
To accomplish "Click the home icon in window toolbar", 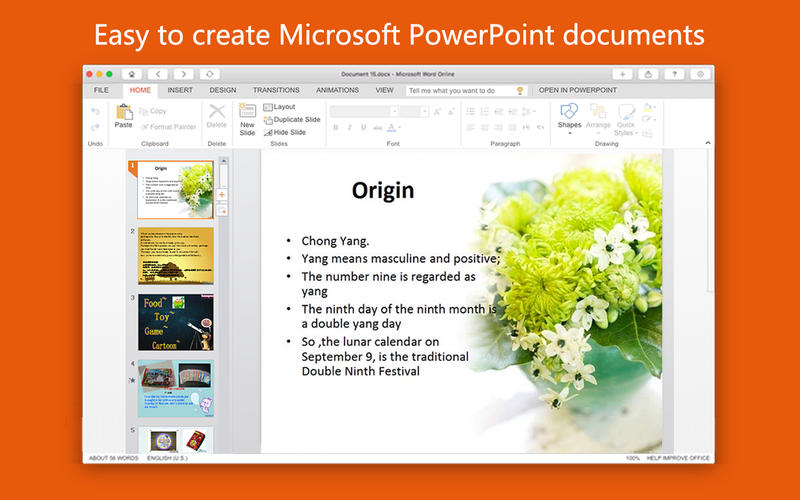I will (x=132, y=74).
